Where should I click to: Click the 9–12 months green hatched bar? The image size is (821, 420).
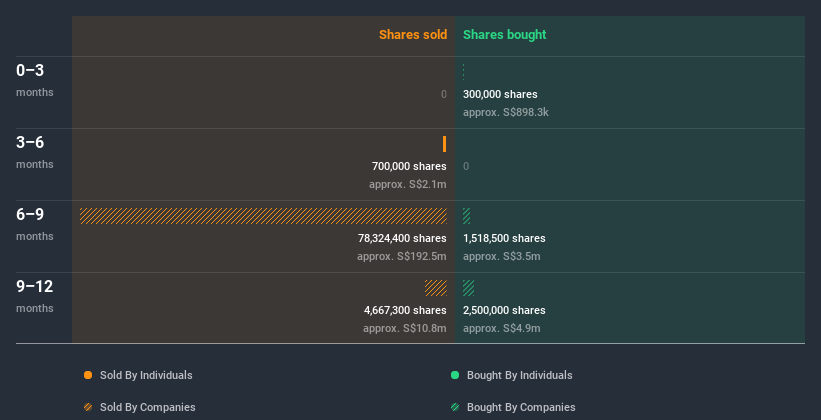click(469, 288)
